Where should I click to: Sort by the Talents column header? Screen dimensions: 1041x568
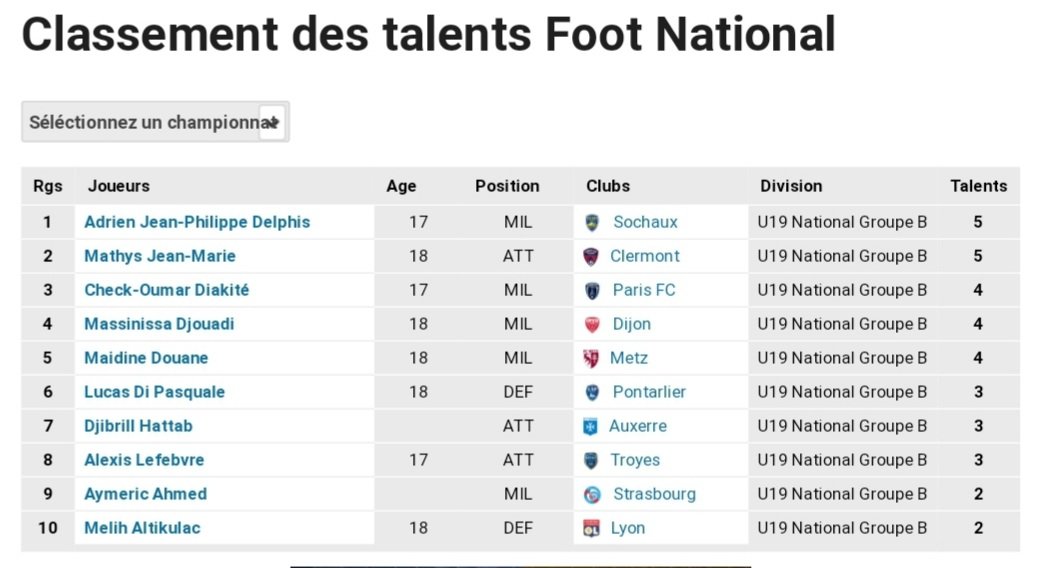point(979,186)
